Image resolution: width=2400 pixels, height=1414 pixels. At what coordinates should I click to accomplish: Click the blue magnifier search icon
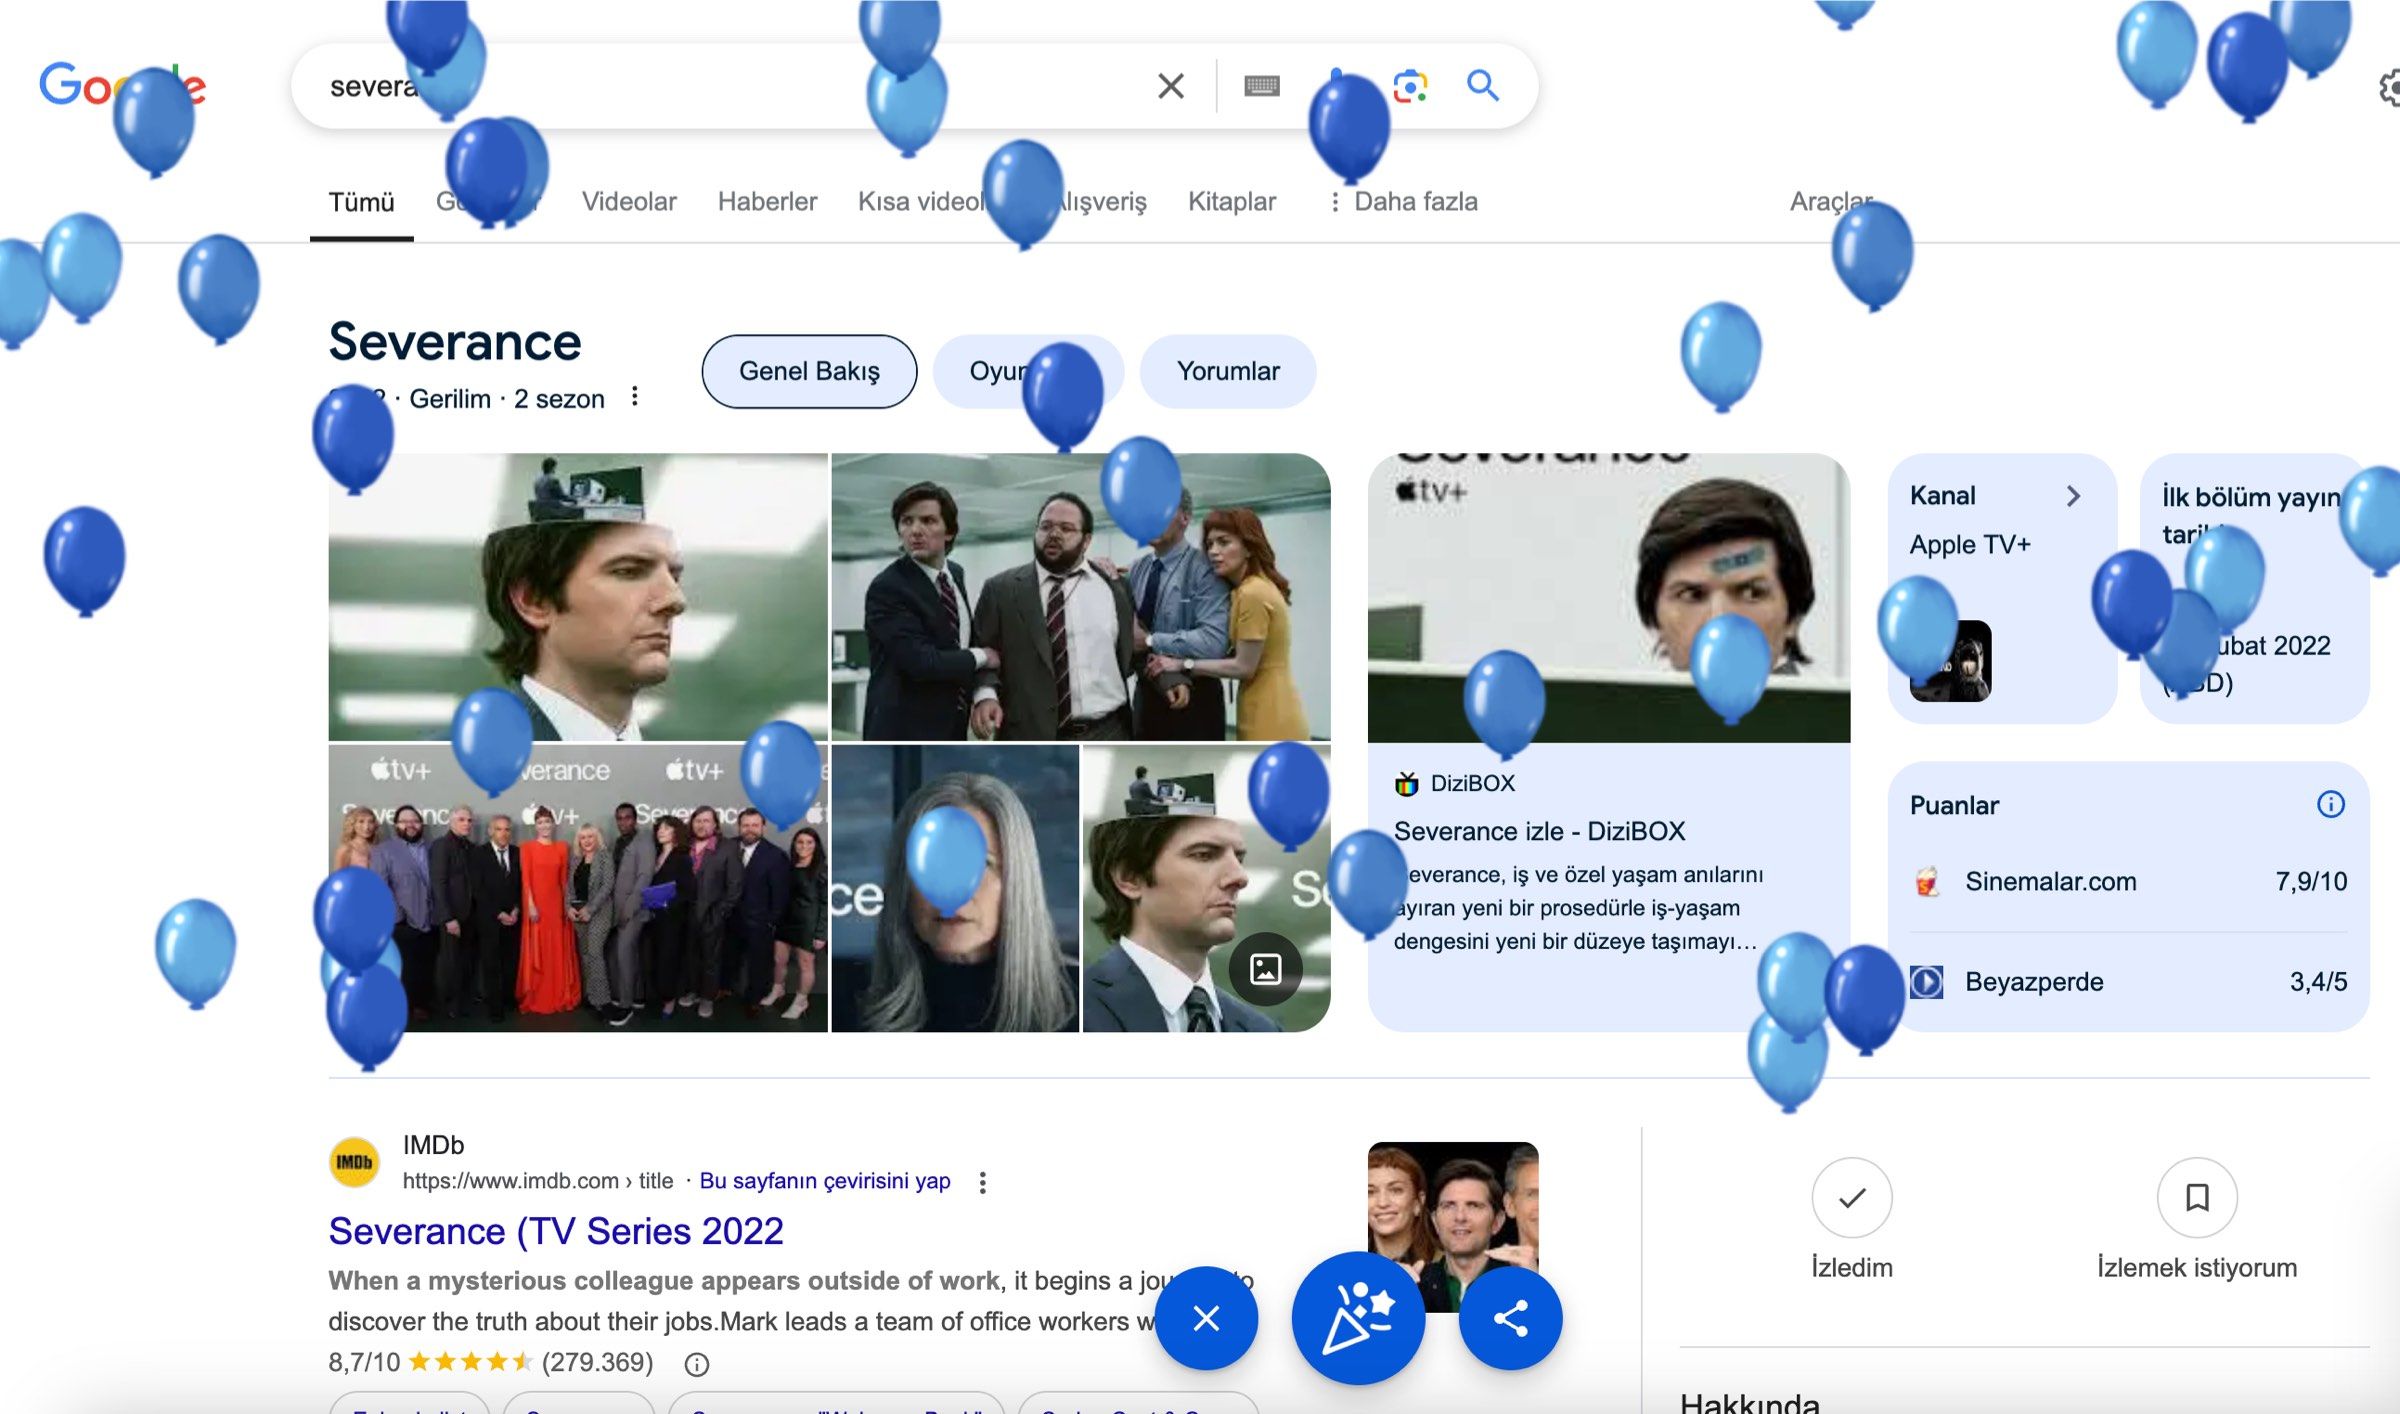[x=1482, y=86]
